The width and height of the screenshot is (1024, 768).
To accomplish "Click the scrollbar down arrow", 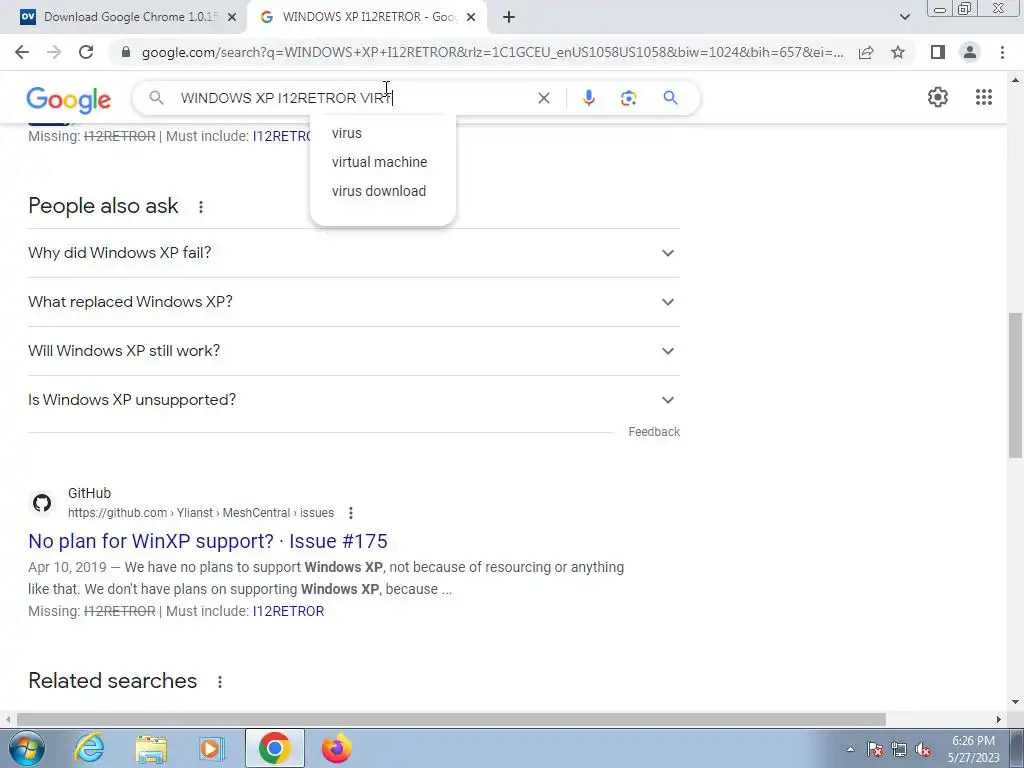I will click(1016, 703).
